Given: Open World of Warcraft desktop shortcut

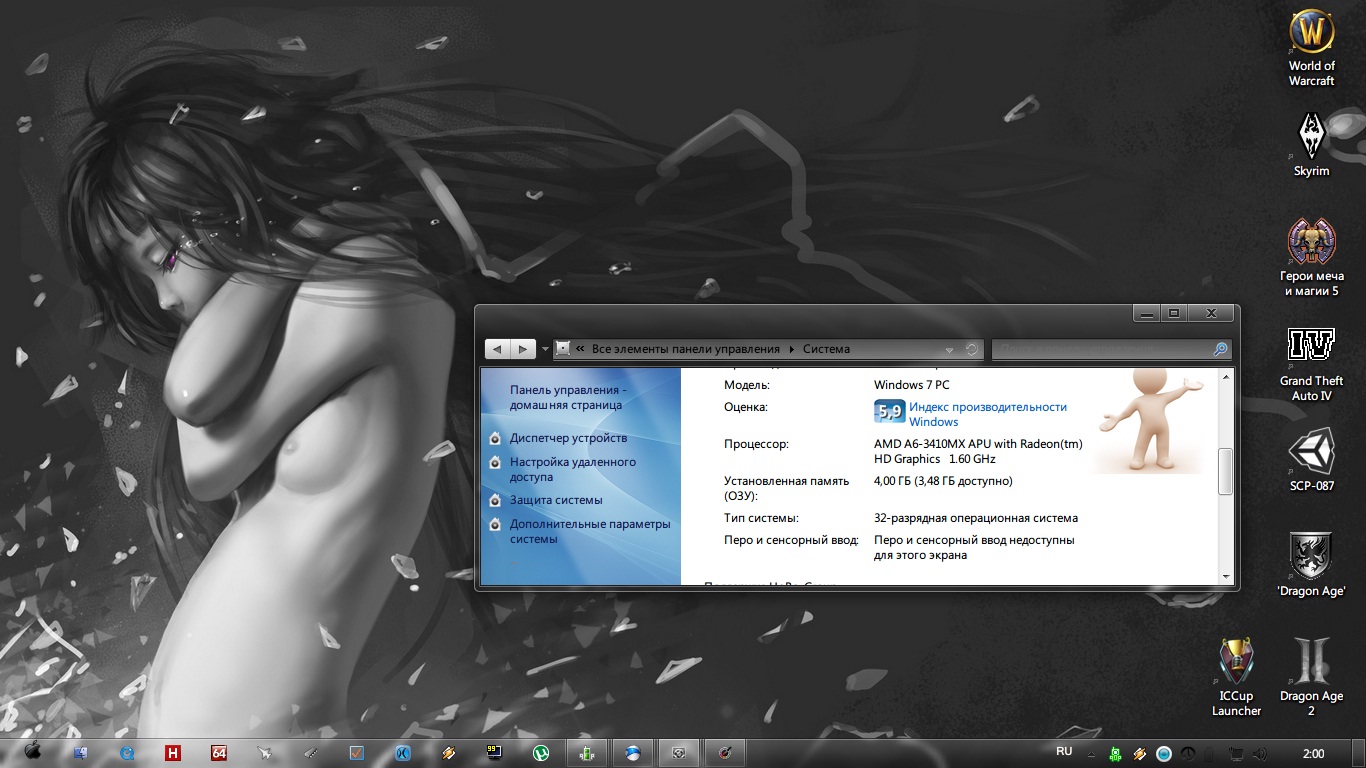Looking at the screenshot, I should point(1311,47).
